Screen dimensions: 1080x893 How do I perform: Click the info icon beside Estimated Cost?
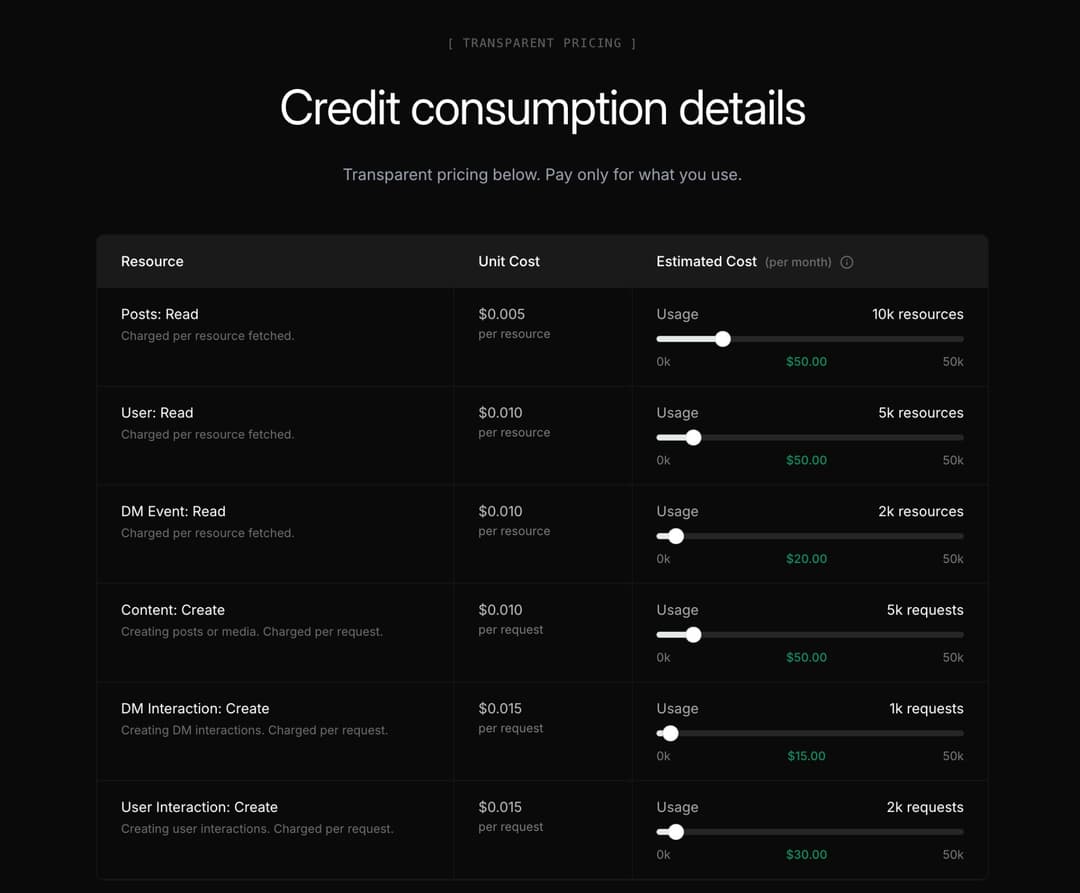[846, 262]
